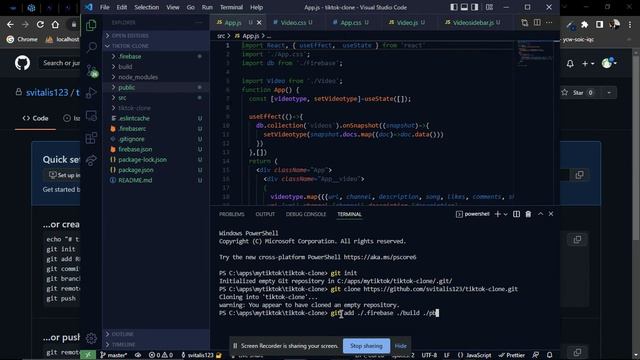Expand the src folder
Screen dimensions: 640x360
pyautogui.click(x=156, y=98)
